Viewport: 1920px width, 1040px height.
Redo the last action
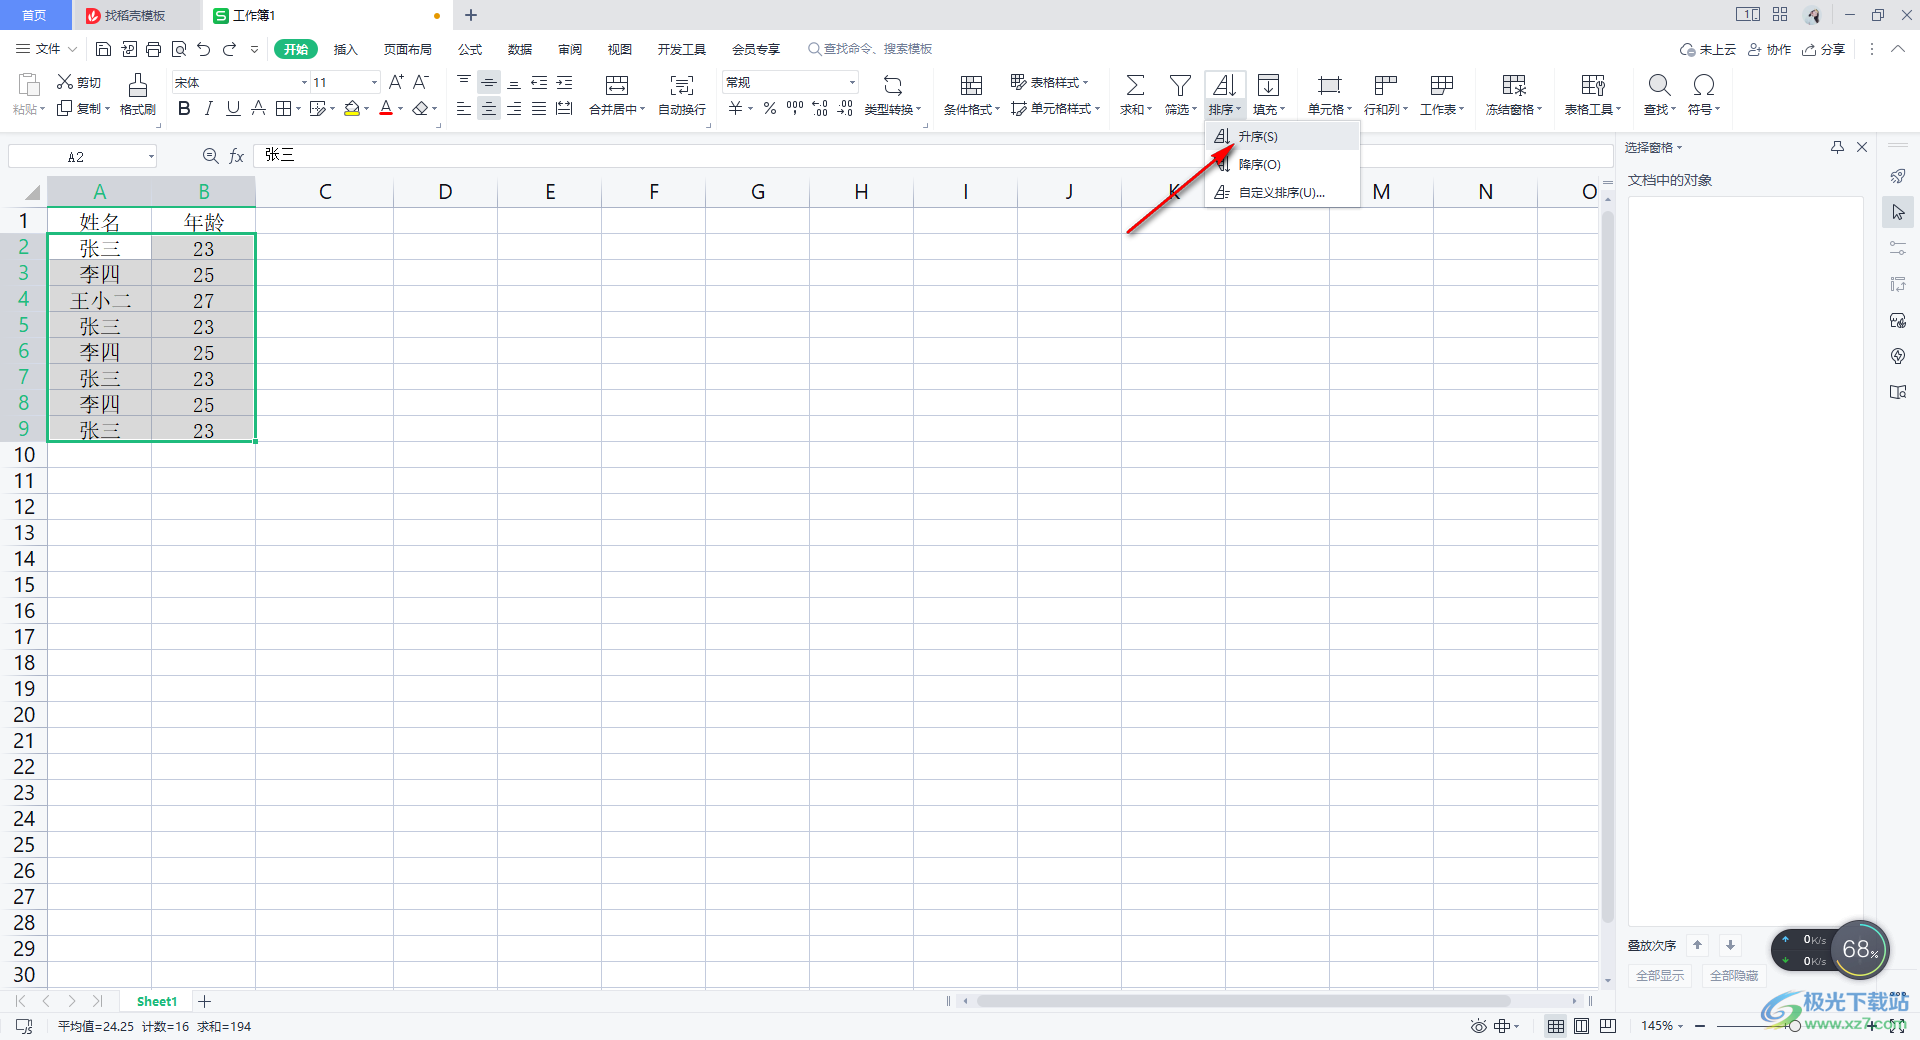[229, 49]
